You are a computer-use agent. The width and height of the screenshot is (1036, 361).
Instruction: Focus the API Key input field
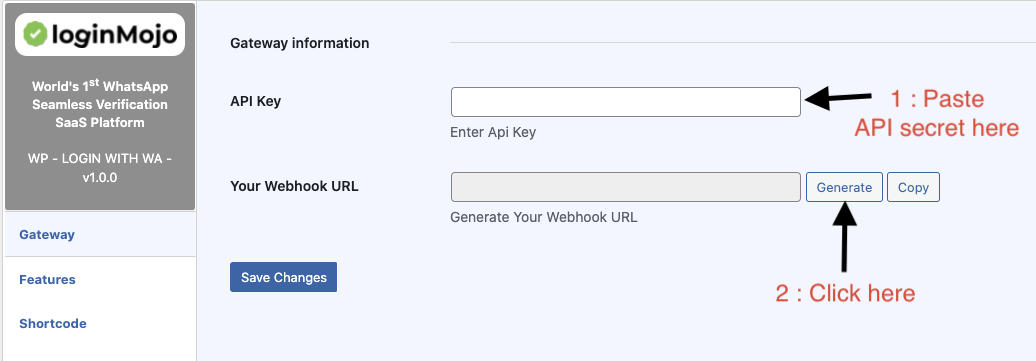pyautogui.click(x=626, y=102)
